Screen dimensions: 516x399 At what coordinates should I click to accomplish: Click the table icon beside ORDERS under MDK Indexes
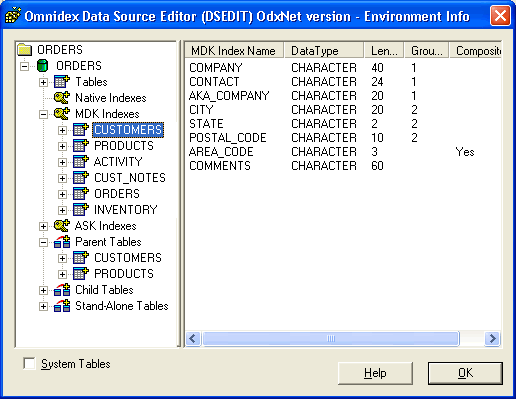81,194
